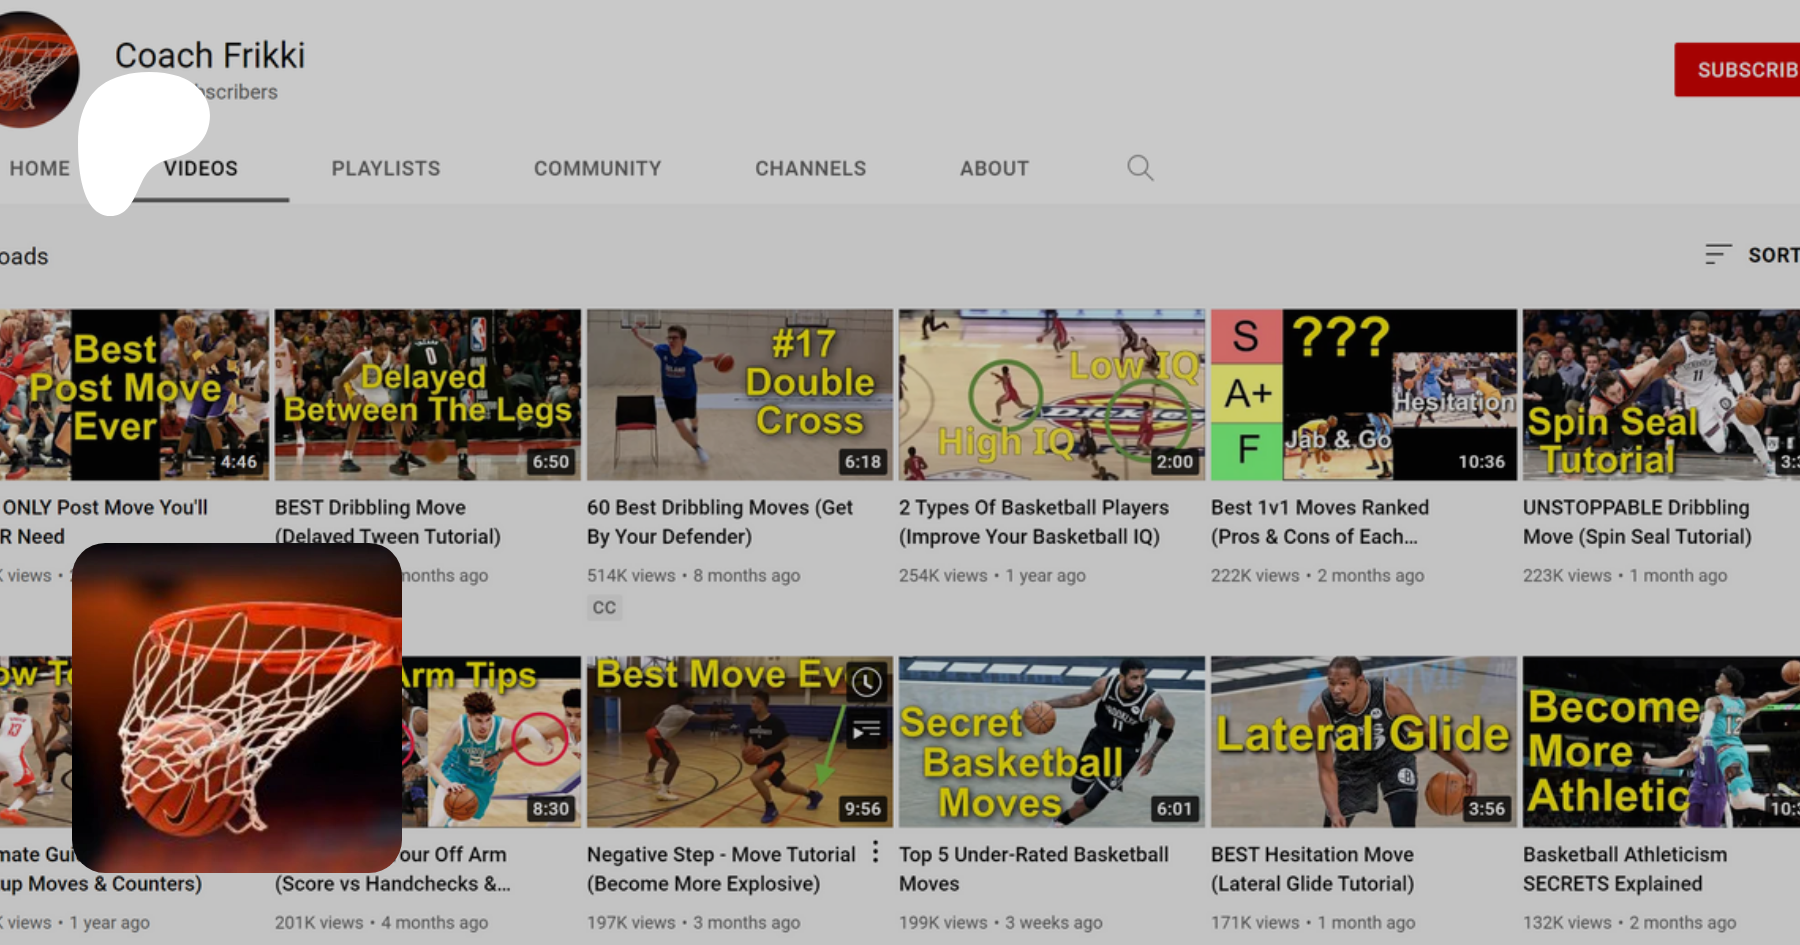Click the Add to Queue icon on thumbnail
This screenshot has height=945, width=1800.
point(866,731)
